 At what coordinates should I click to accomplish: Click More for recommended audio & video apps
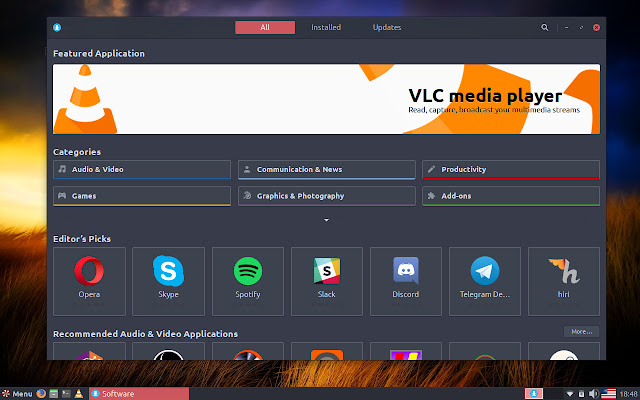(x=582, y=331)
